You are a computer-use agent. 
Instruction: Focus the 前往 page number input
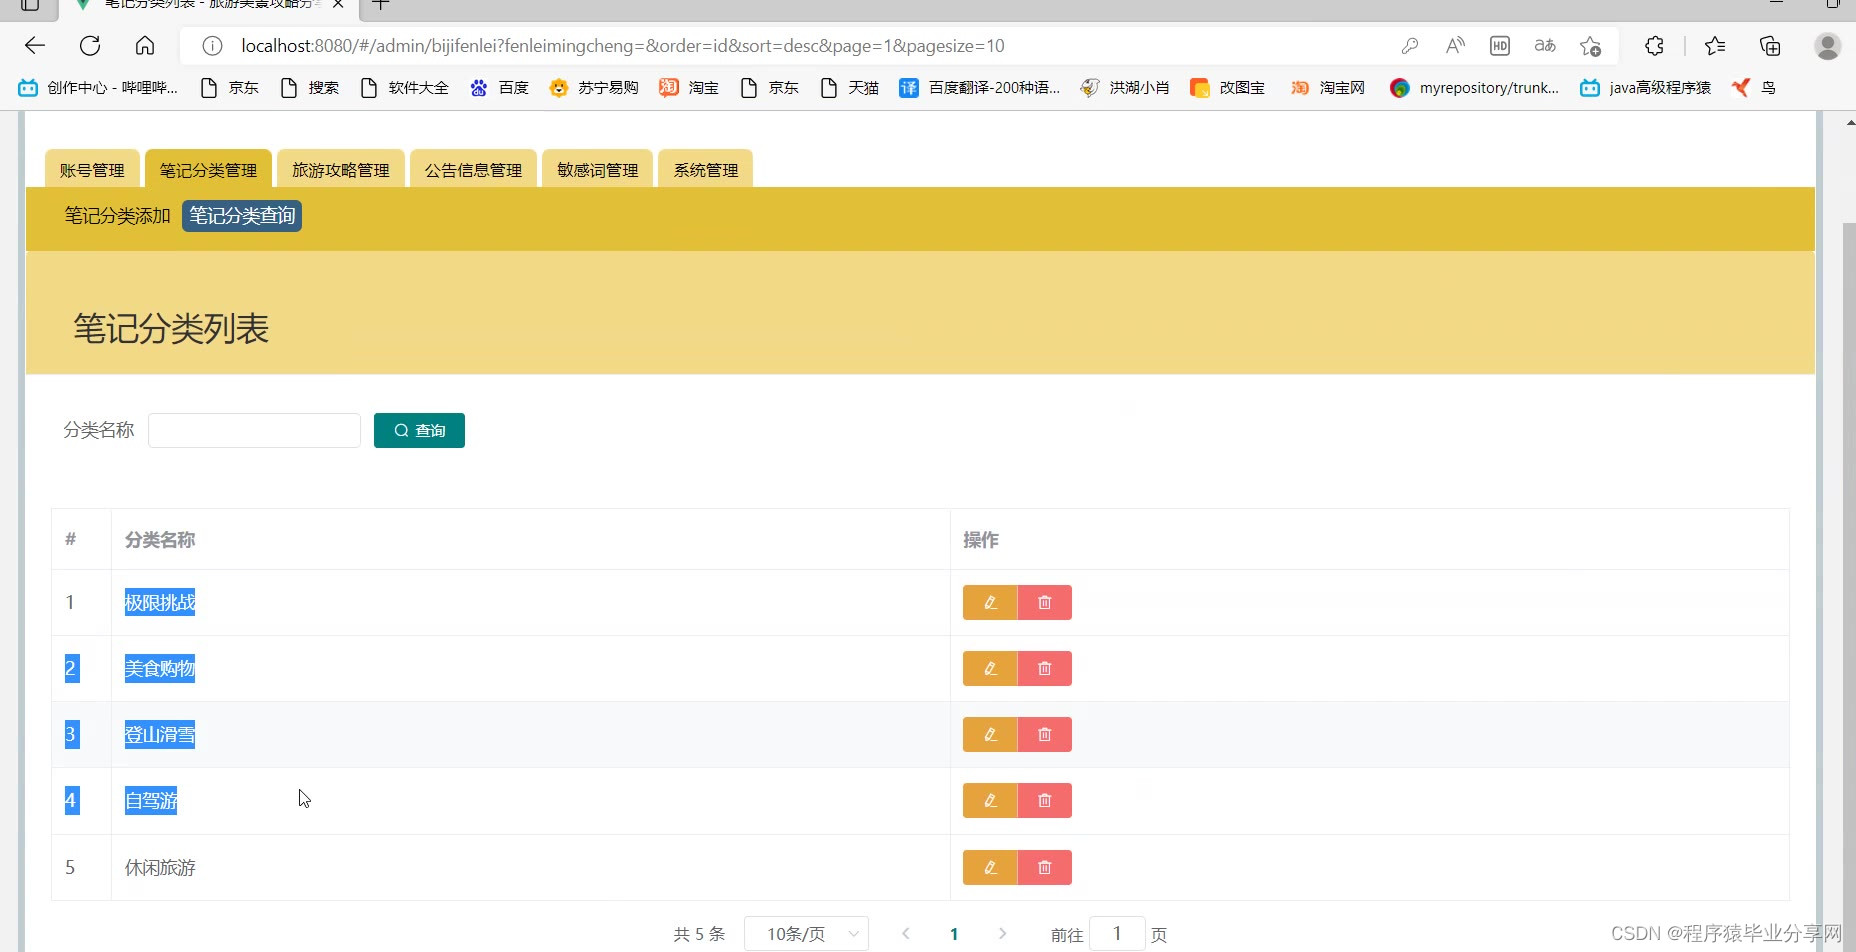[1116, 934]
